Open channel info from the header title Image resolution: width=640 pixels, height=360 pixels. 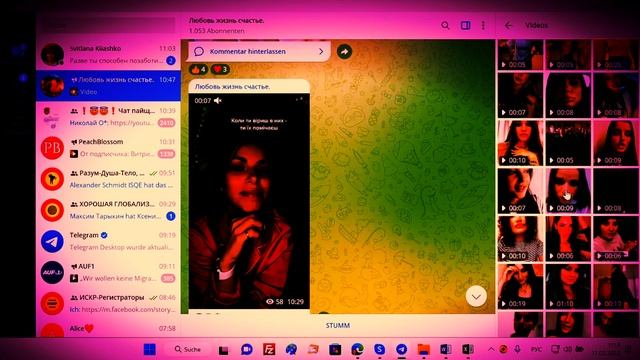tap(227, 20)
